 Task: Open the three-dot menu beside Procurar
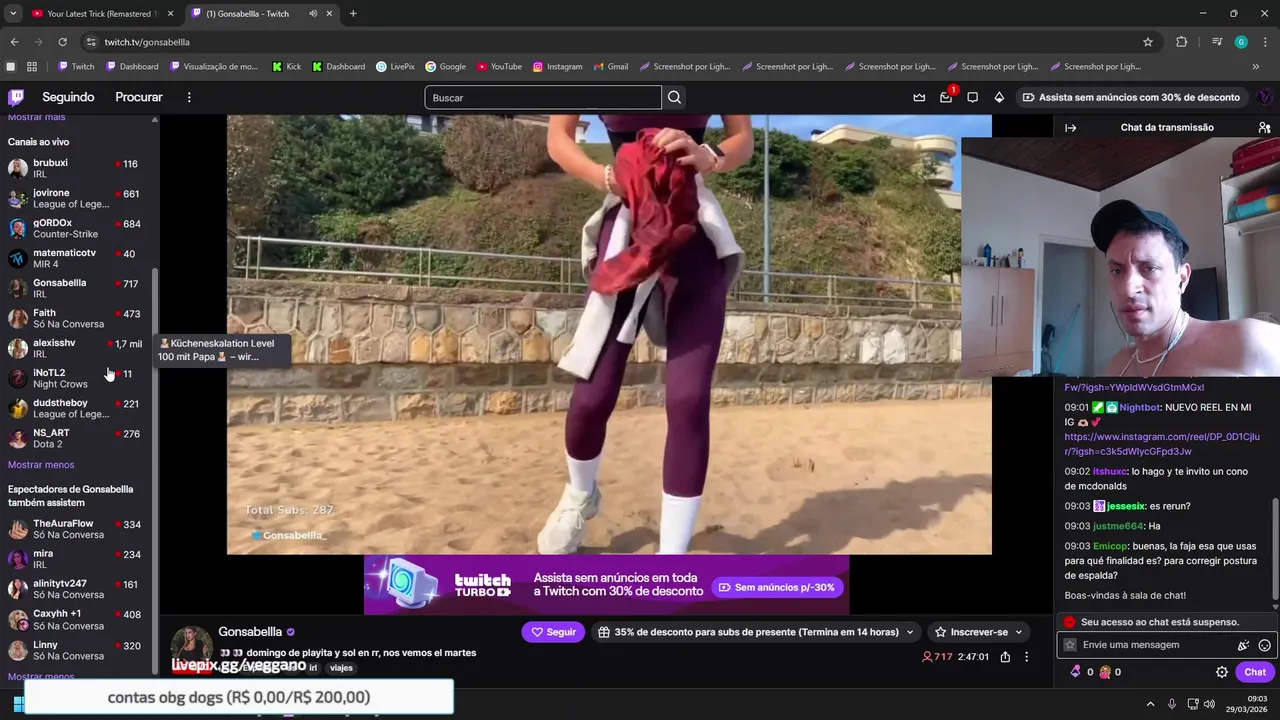pos(189,97)
